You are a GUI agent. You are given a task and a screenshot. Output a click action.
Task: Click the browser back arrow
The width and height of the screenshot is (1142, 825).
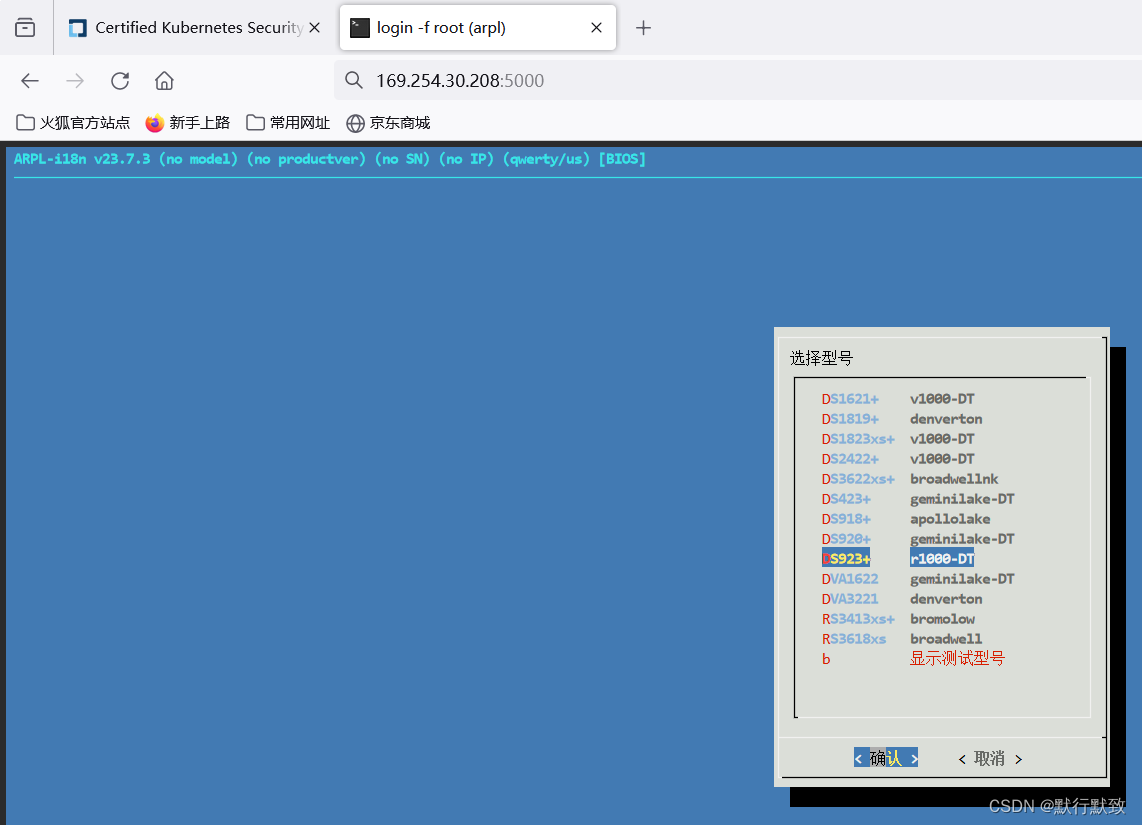tap(30, 81)
